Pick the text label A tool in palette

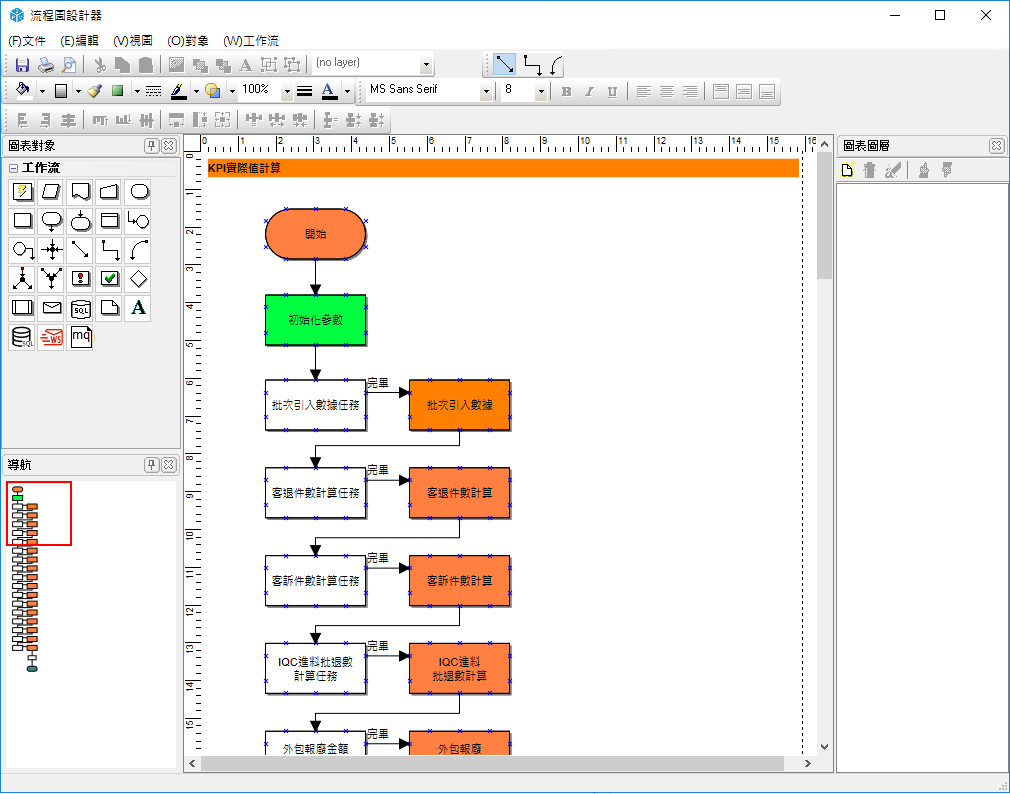139,308
